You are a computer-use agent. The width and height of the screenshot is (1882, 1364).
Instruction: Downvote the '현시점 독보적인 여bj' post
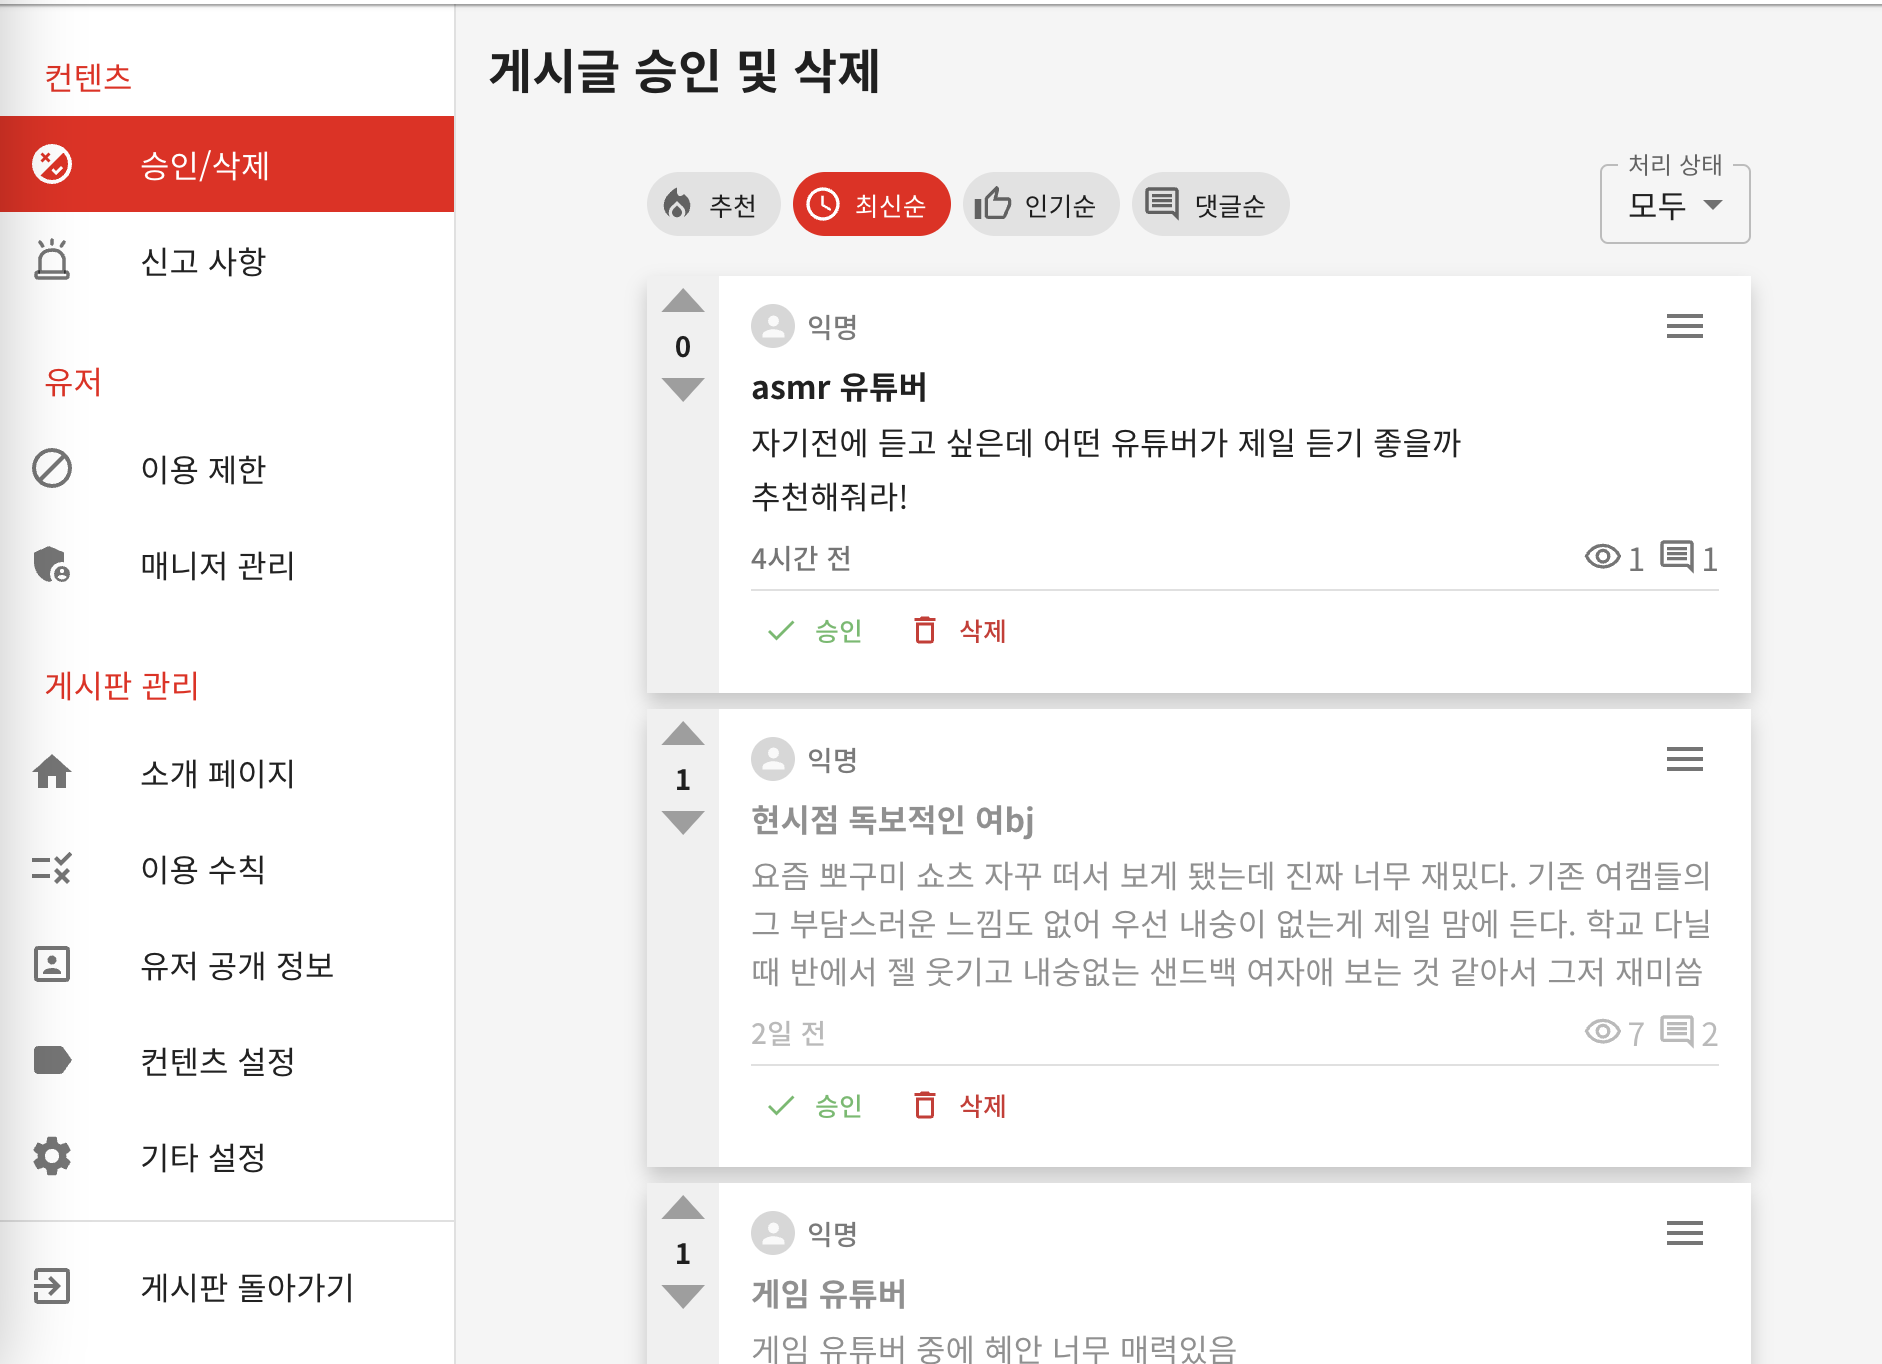(683, 822)
